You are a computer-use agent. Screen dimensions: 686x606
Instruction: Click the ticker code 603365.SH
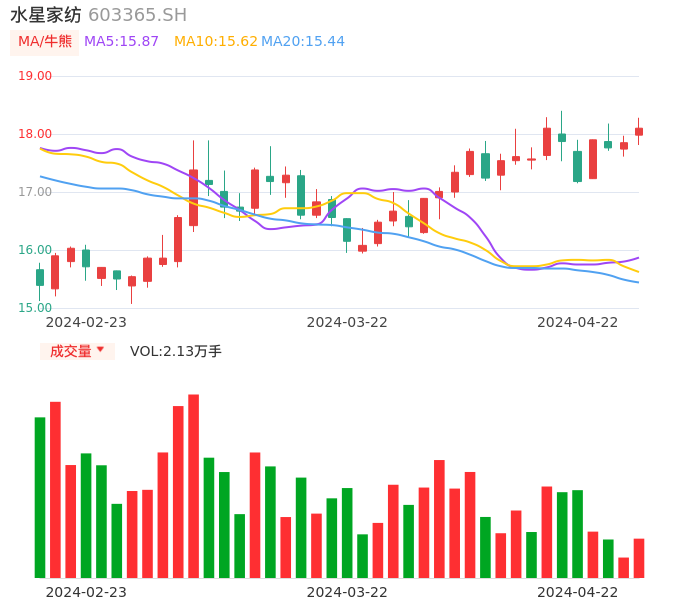point(137,15)
